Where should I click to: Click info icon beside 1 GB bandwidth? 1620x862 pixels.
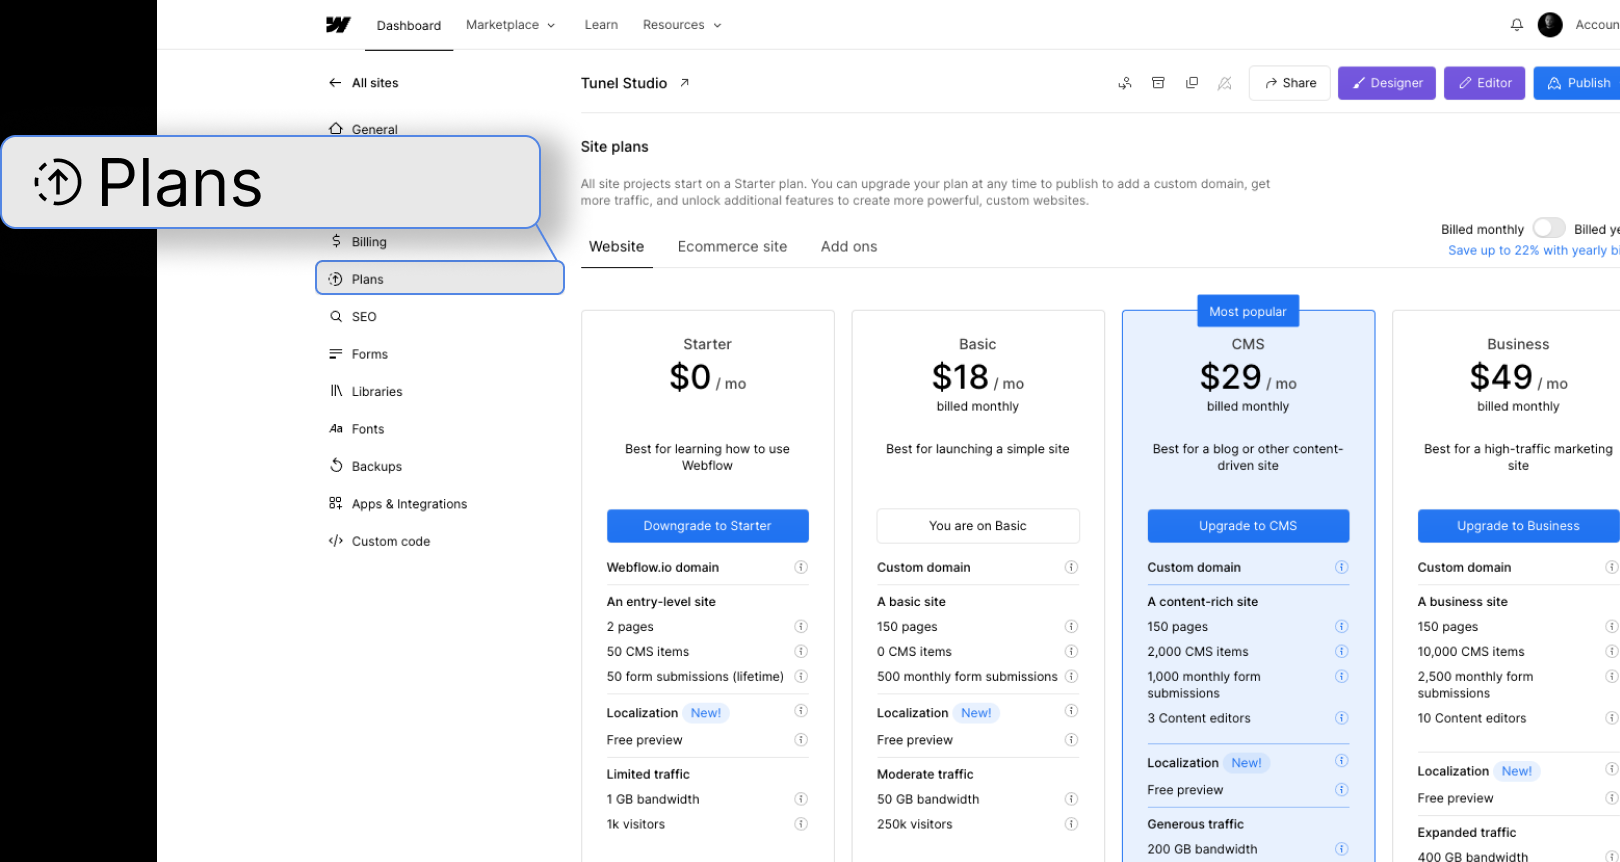pos(801,799)
